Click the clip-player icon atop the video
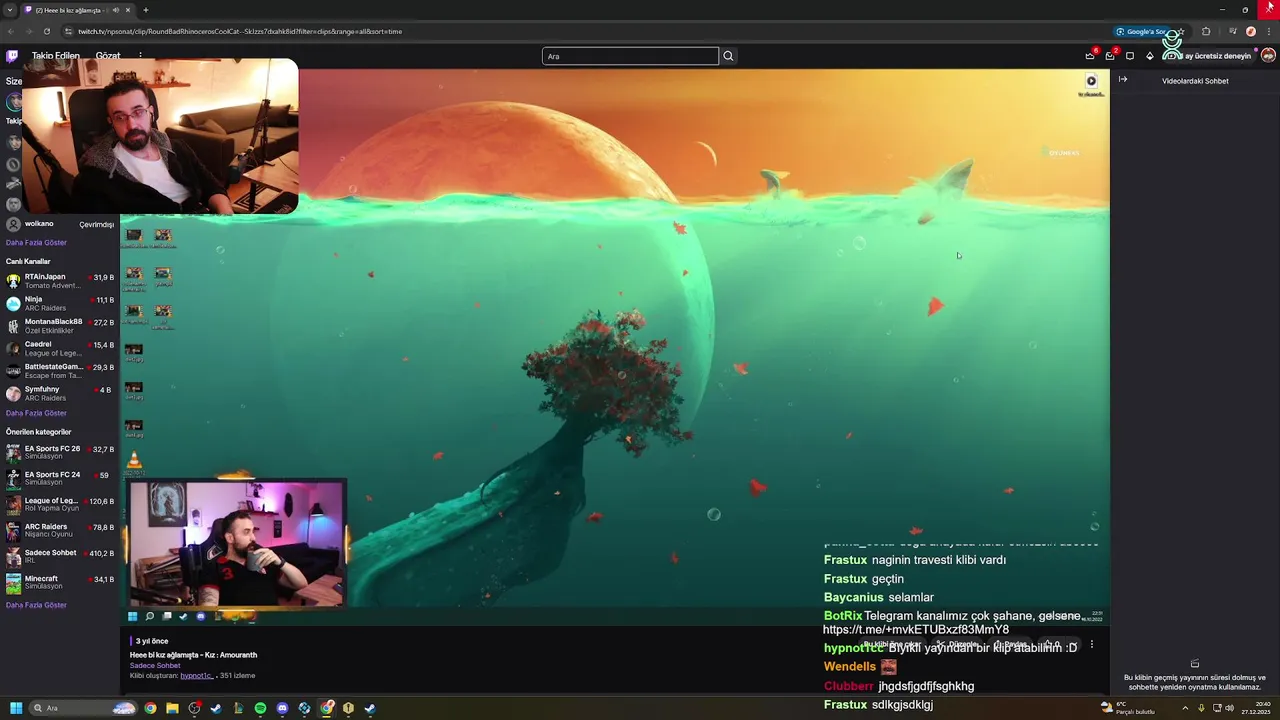Screen dimensions: 1280x720 1091,81
